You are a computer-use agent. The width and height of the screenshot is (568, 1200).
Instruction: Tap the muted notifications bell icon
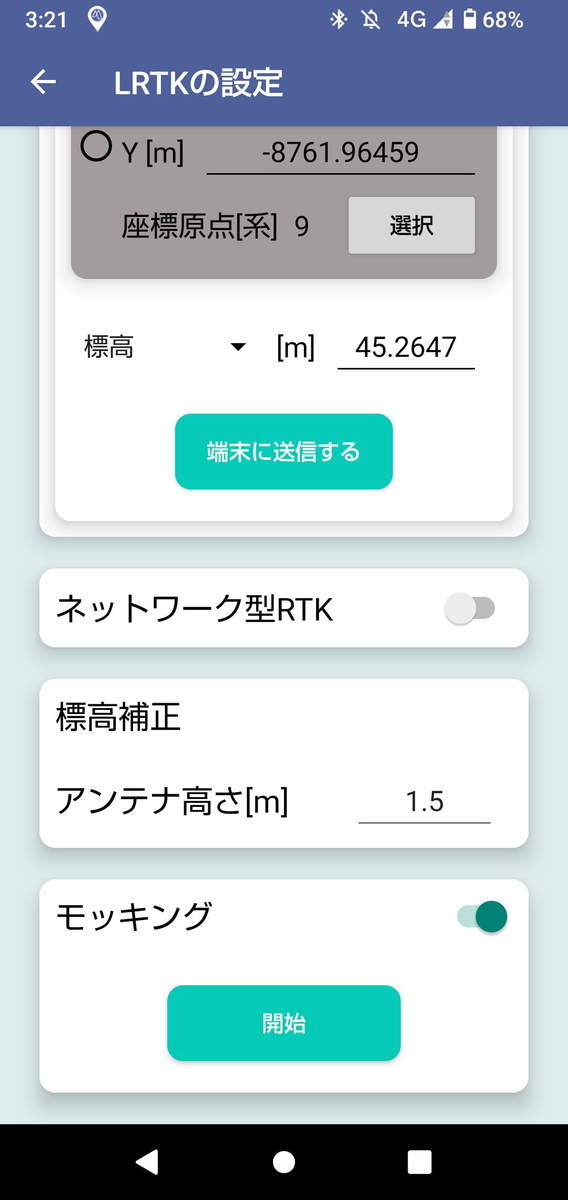(370, 19)
